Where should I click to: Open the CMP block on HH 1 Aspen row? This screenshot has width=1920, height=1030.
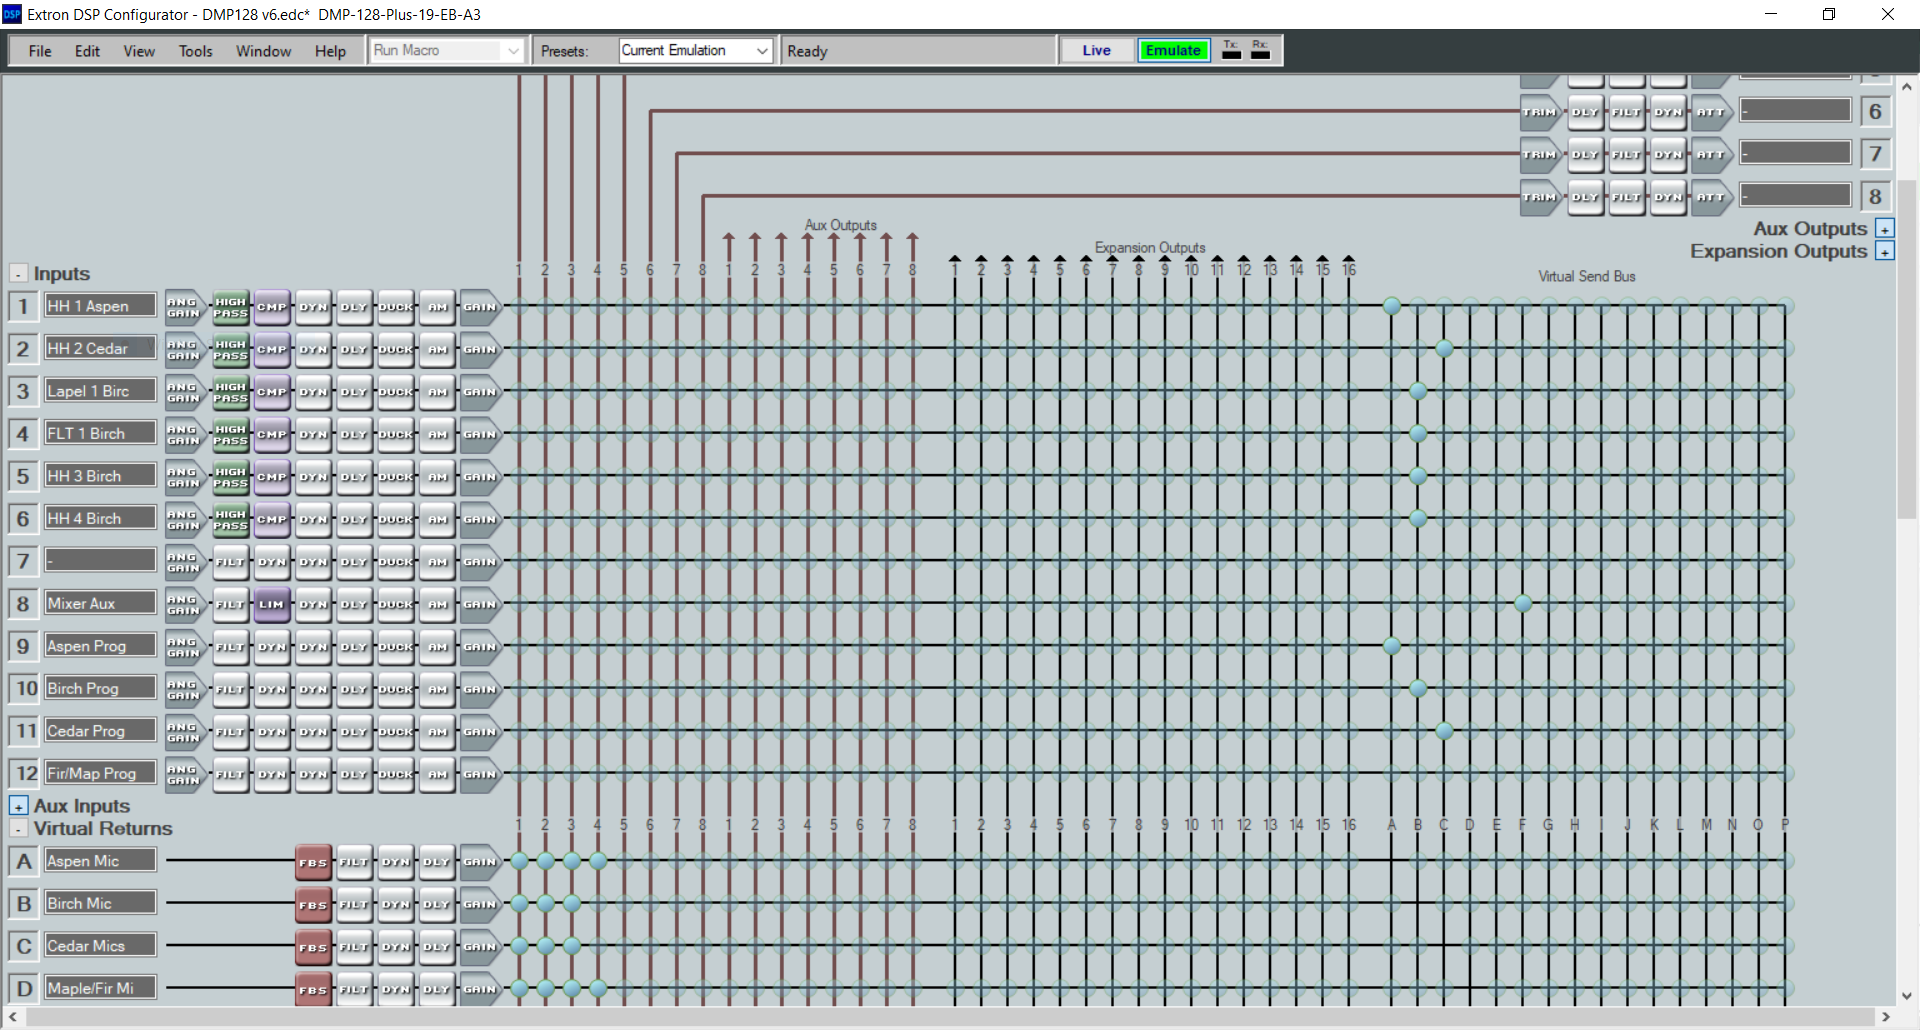pyautogui.click(x=272, y=307)
